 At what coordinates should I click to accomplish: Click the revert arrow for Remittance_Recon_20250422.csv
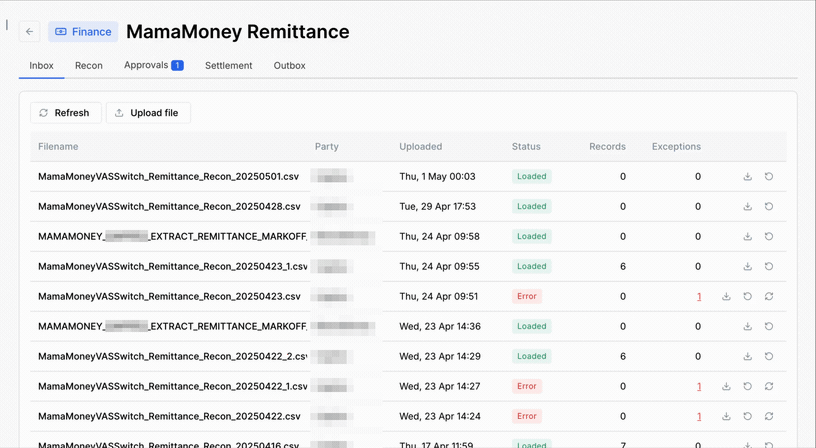pos(747,416)
